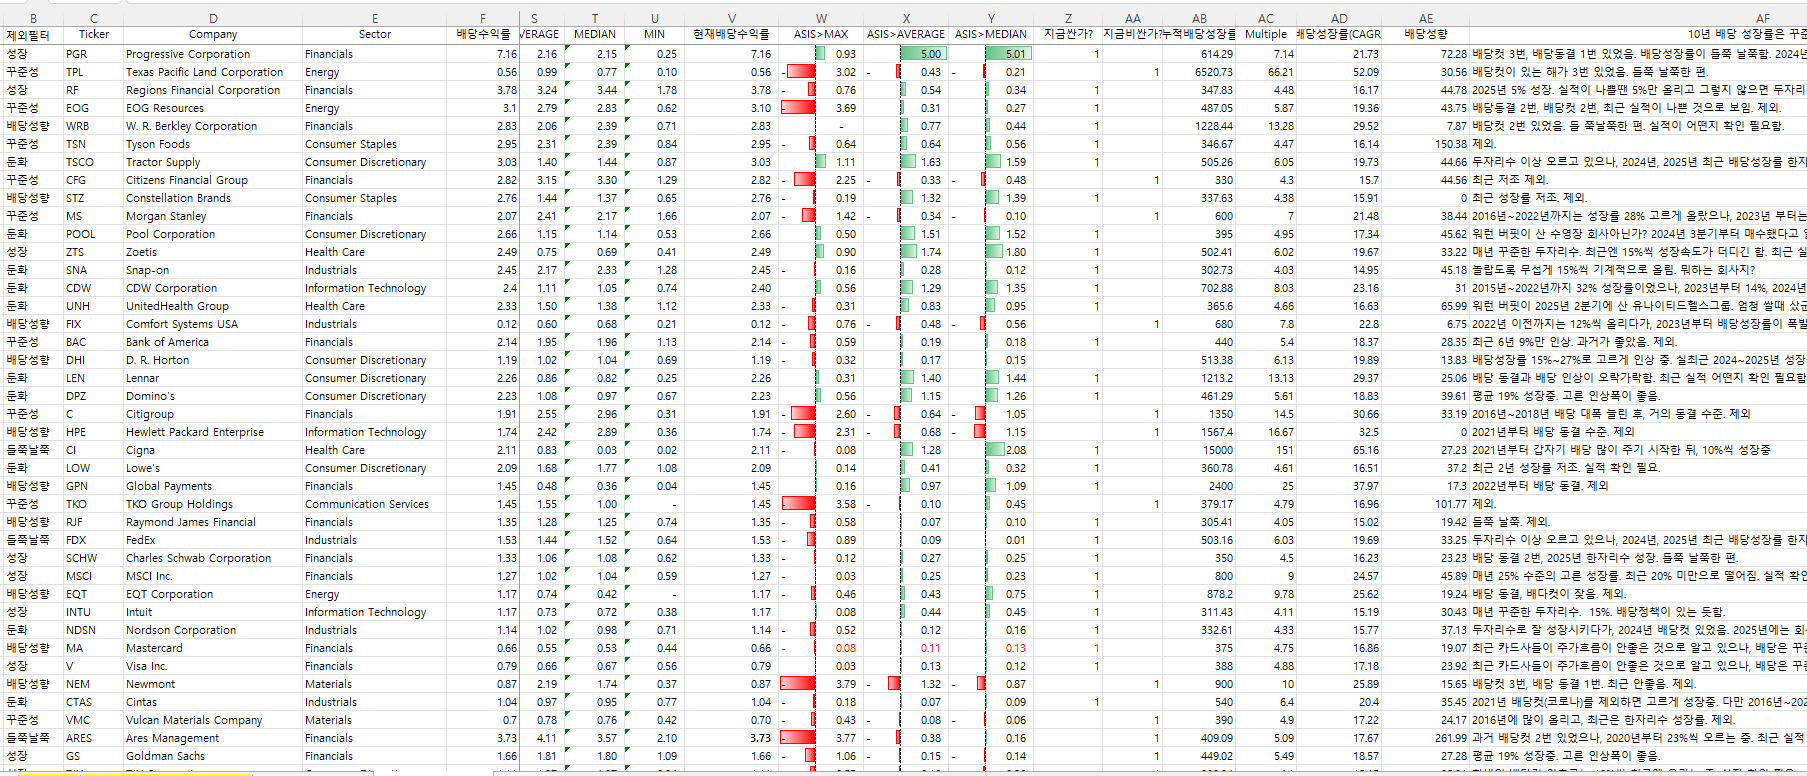Click the INTU ticker cell
Viewport: 1807px width, 776px height.
93,612
